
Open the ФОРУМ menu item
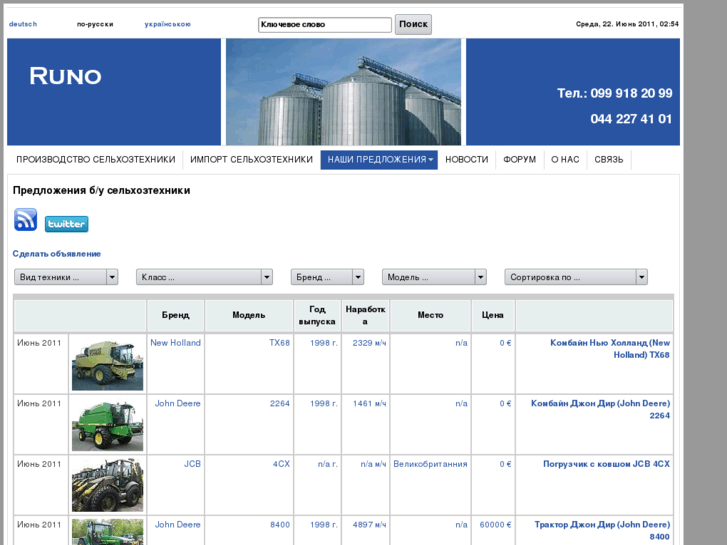pyautogui.click(x=520, y=160)
